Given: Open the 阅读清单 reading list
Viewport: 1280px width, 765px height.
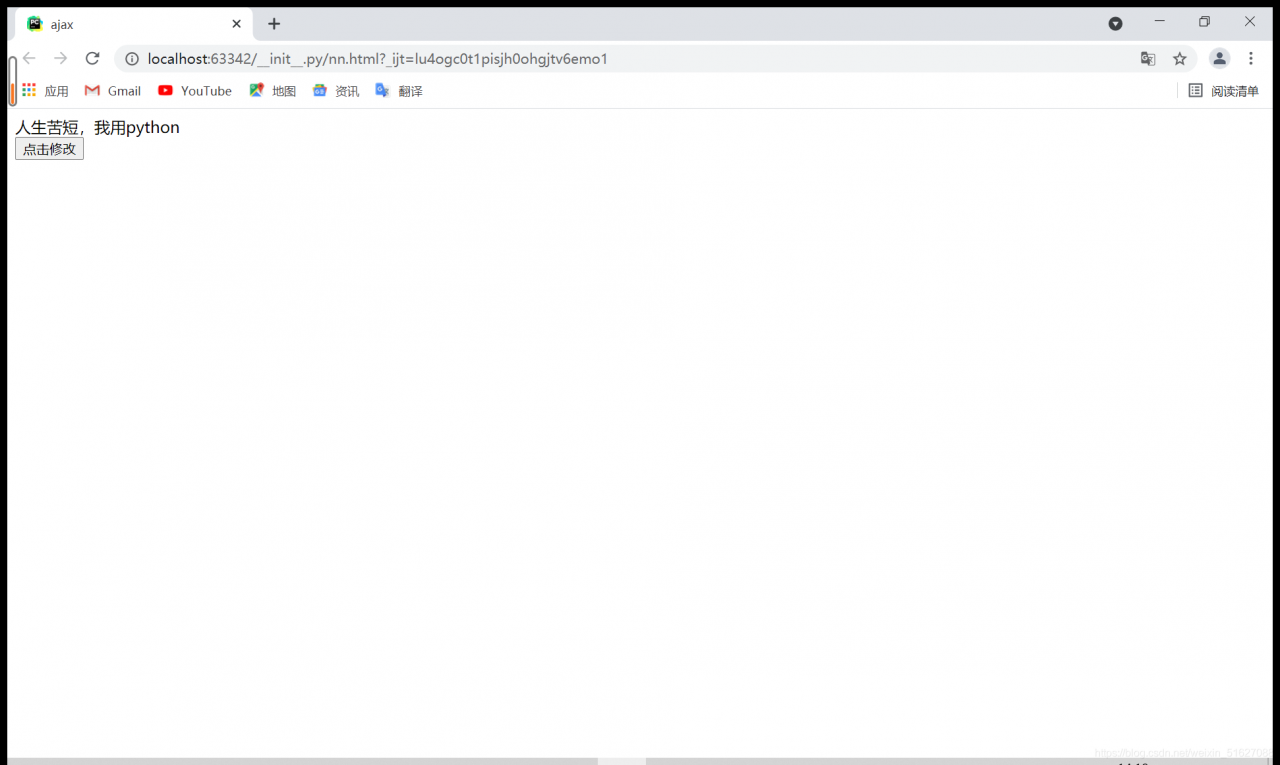Looking at the screenshot, I should (1223, 91).
